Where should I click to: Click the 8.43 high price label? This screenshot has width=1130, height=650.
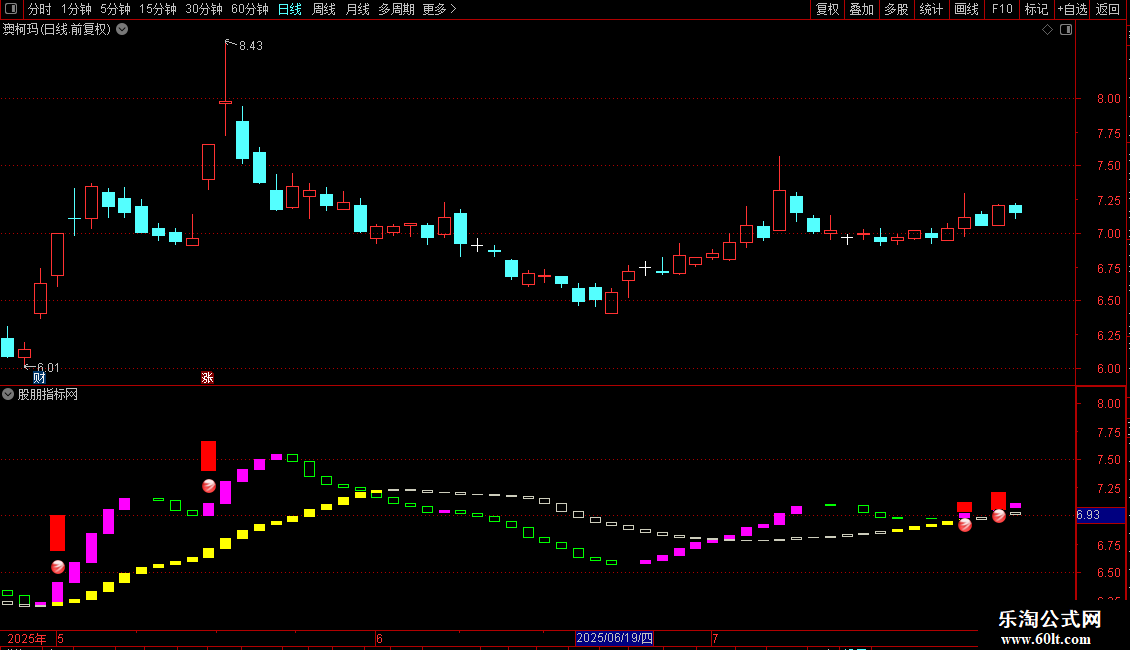click(251, 45)
